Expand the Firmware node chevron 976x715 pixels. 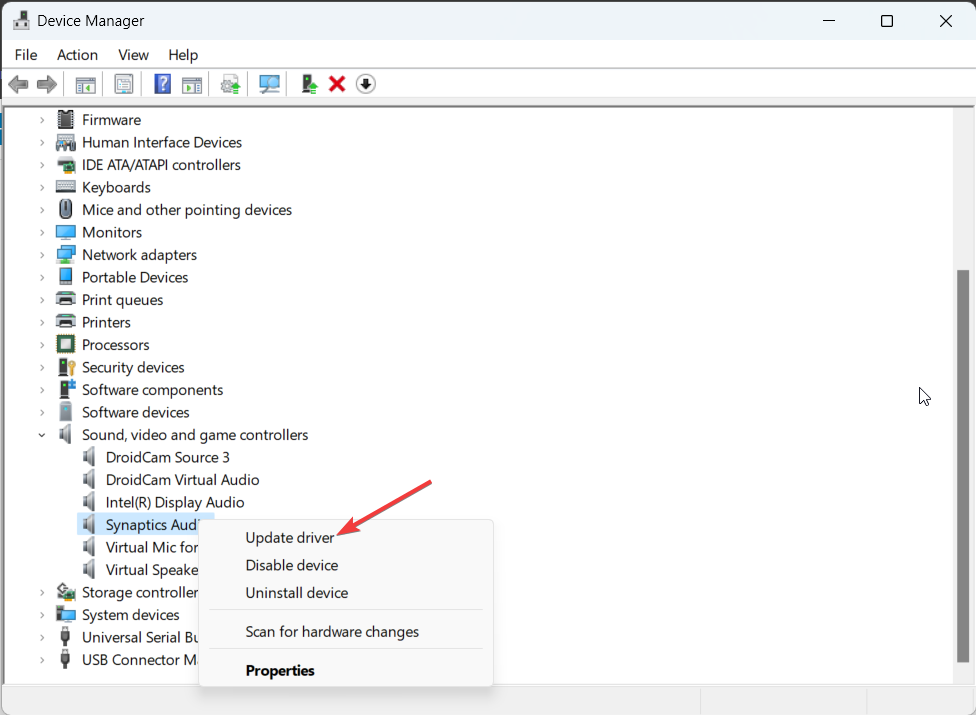tap(42, 120)
